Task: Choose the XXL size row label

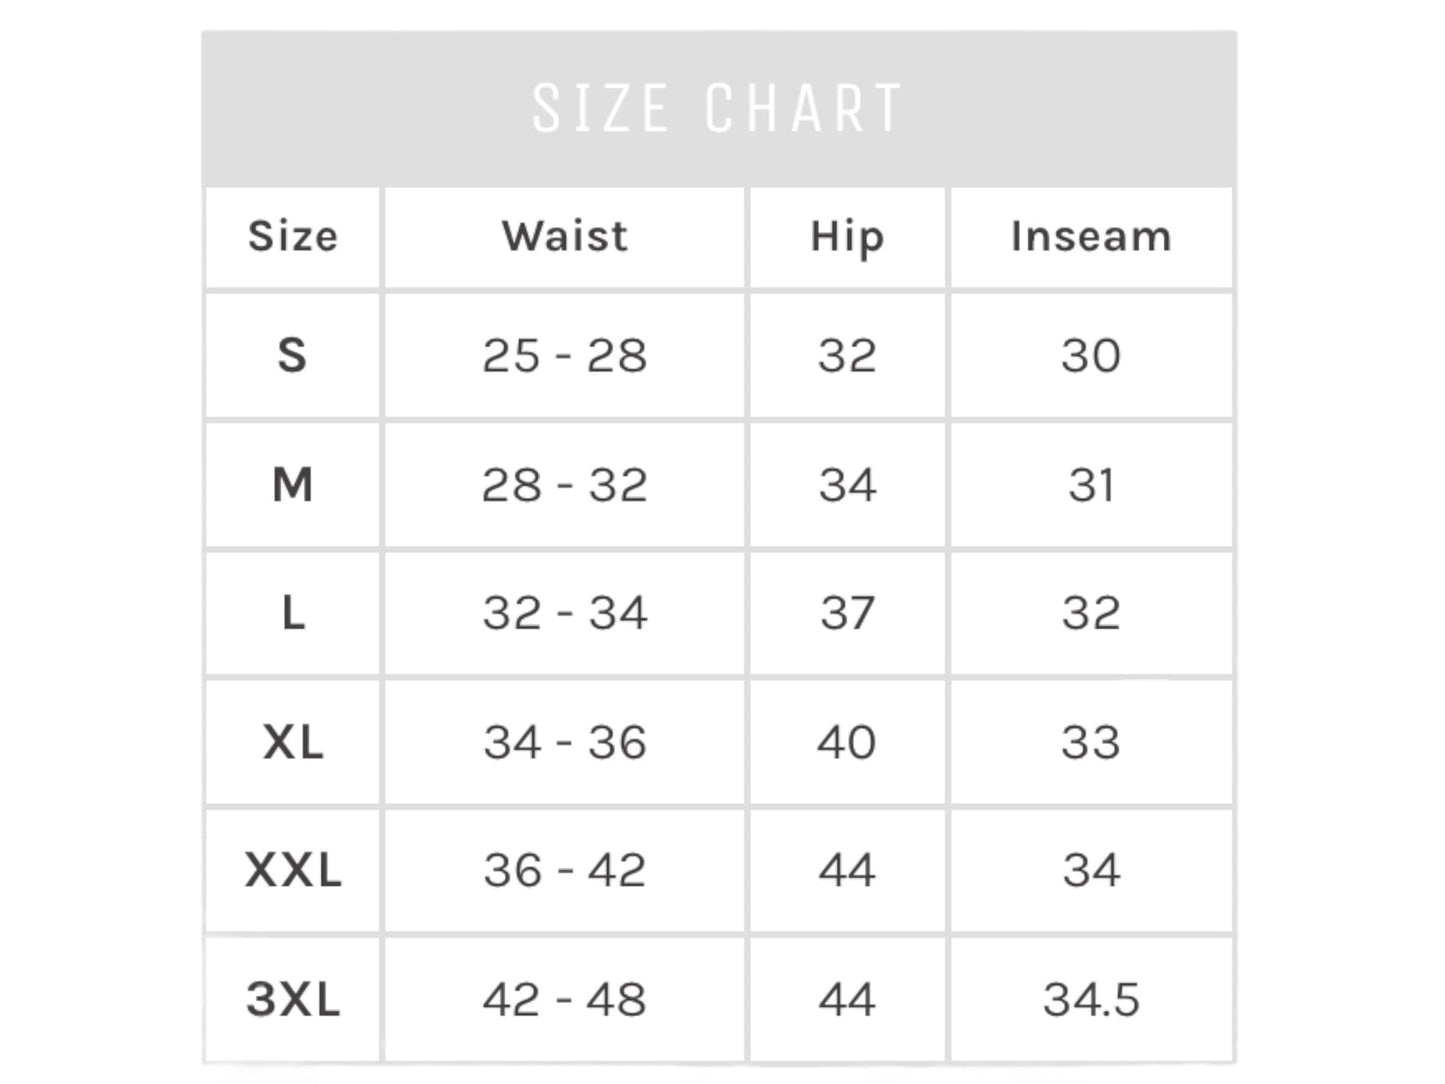Action: point(293,870)
